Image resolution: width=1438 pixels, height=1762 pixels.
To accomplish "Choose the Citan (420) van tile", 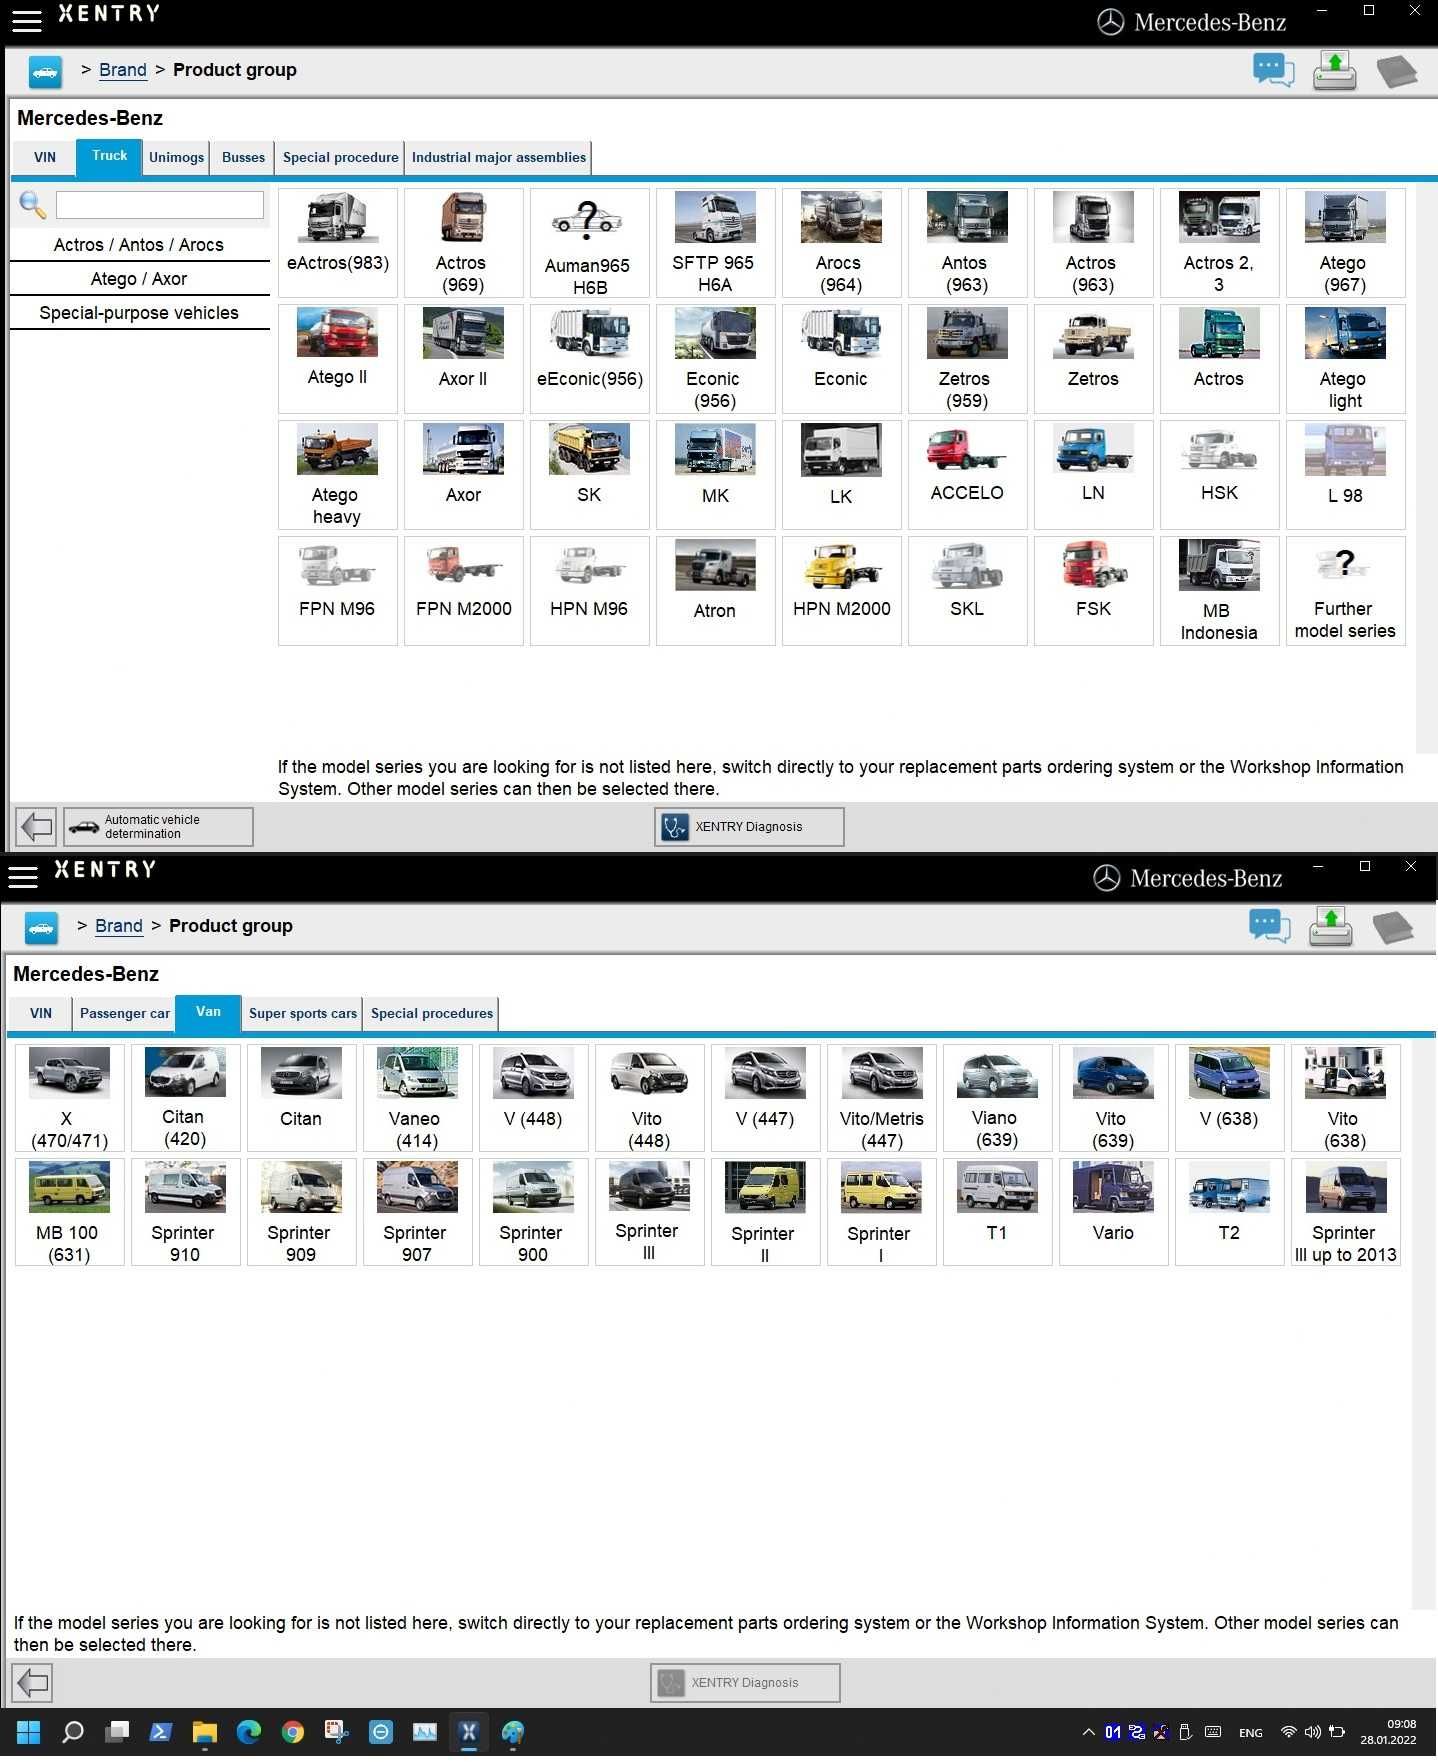I will [x=186, y=1098].
